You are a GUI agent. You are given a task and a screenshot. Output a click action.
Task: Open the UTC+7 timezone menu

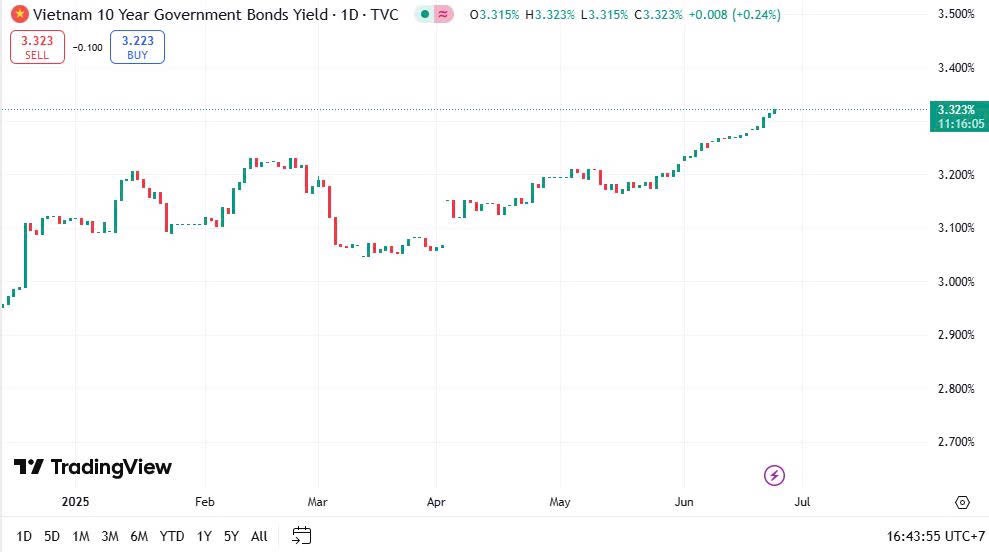click(935, 536)
